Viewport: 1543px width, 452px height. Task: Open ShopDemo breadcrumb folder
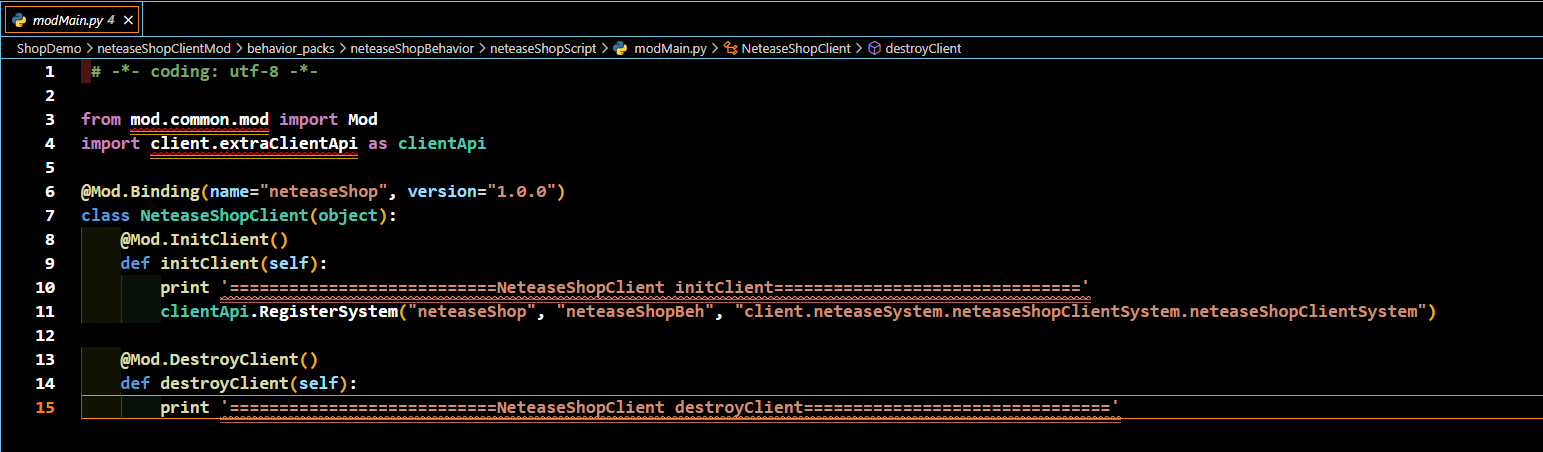tap(49, 48)
